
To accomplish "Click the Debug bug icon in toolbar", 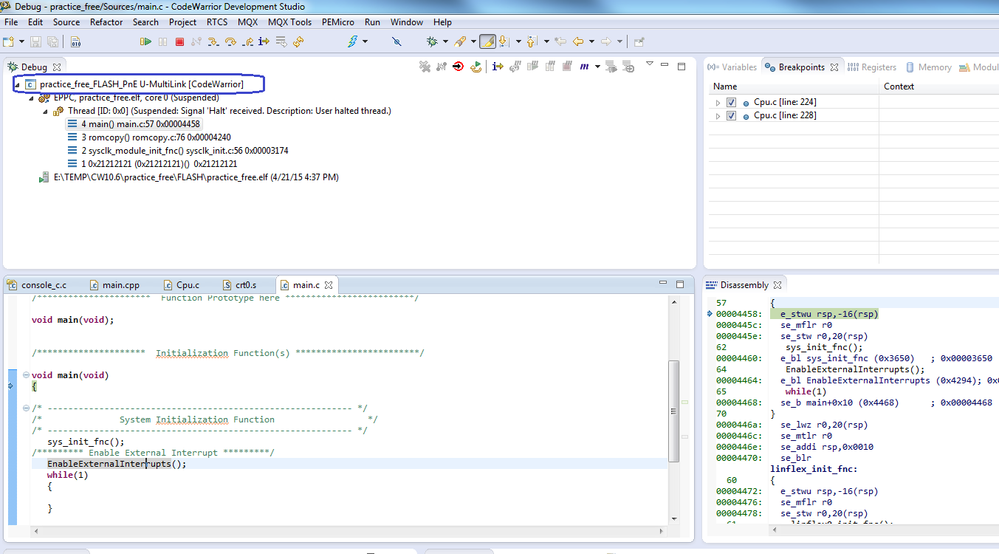I will coord(432,42).
